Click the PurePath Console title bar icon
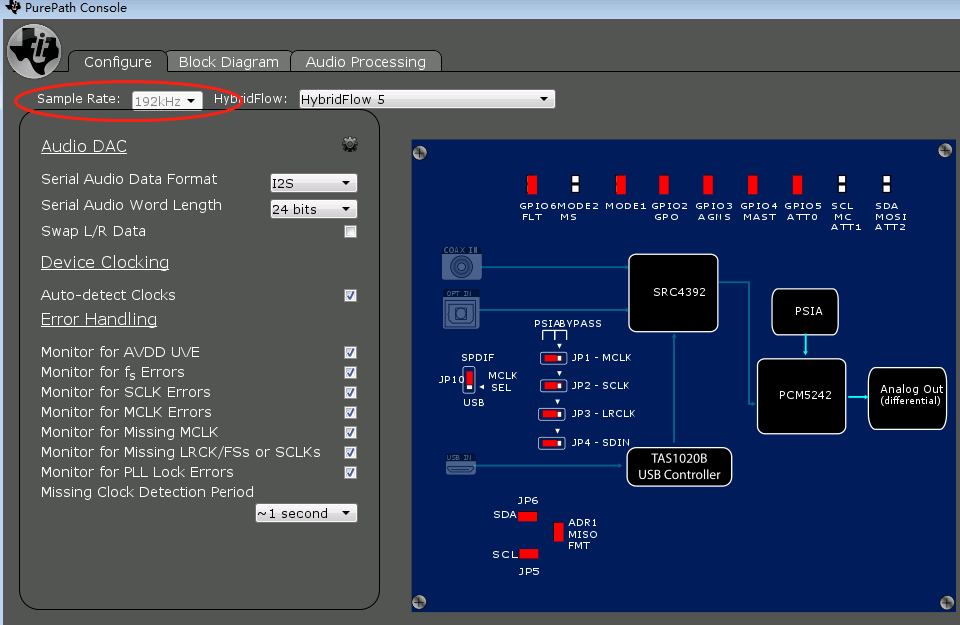 pos(13,7)
